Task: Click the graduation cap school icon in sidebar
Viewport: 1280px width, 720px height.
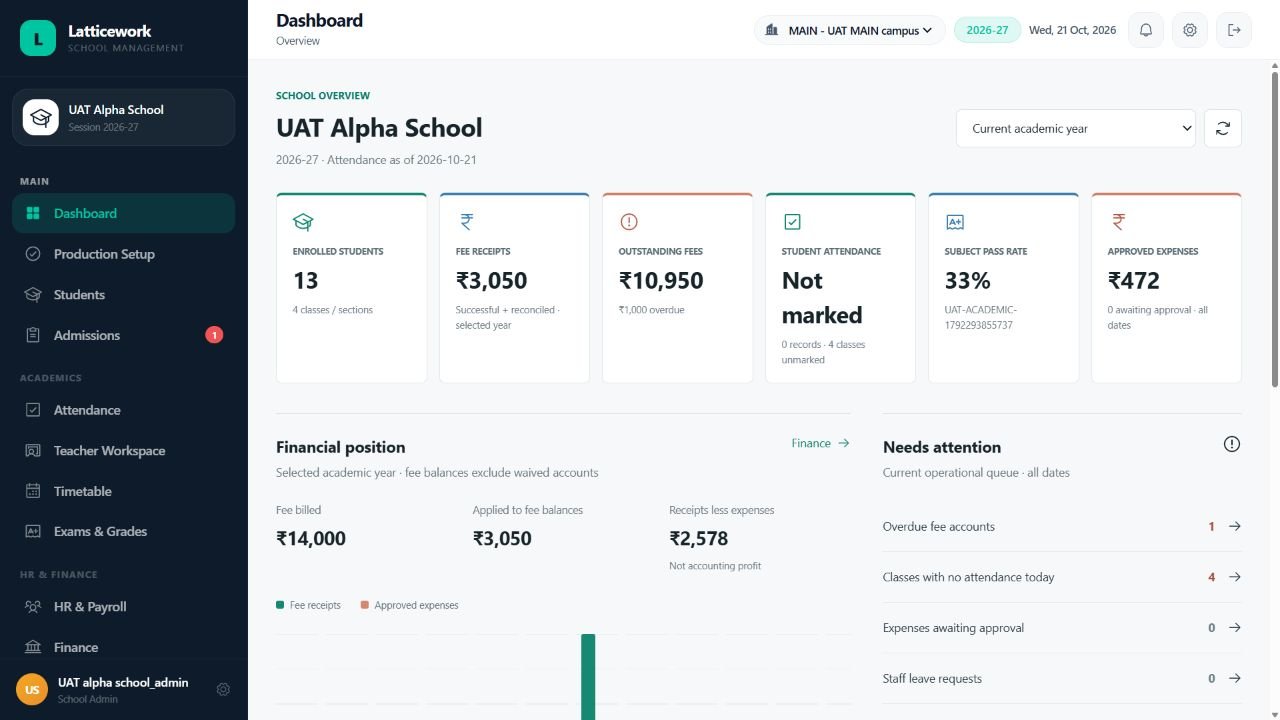Action: coord(41,117)
